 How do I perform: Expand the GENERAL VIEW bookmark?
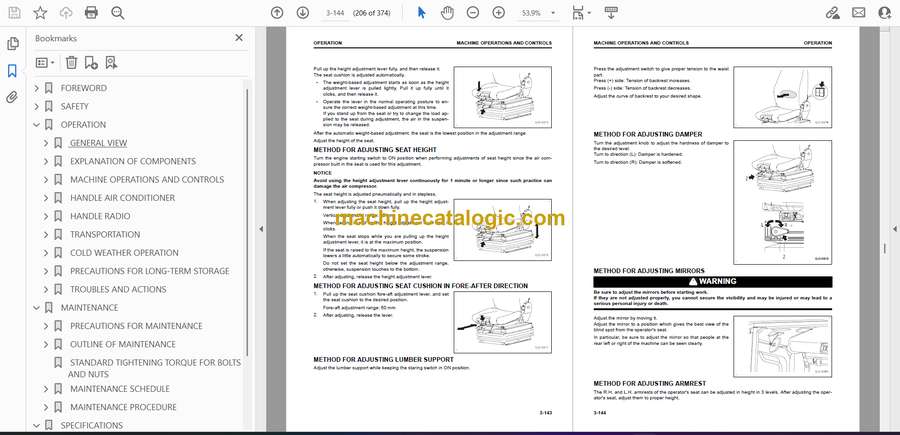46,143
